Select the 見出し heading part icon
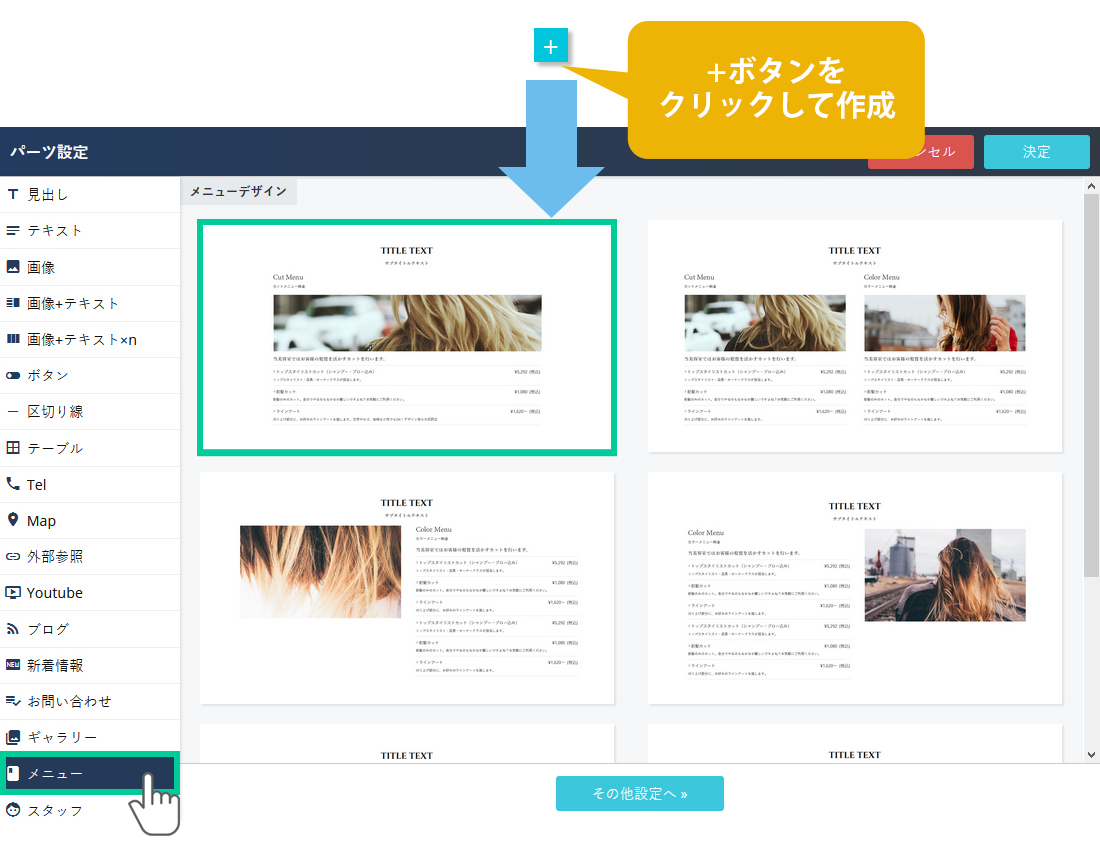 coord(13,194)
